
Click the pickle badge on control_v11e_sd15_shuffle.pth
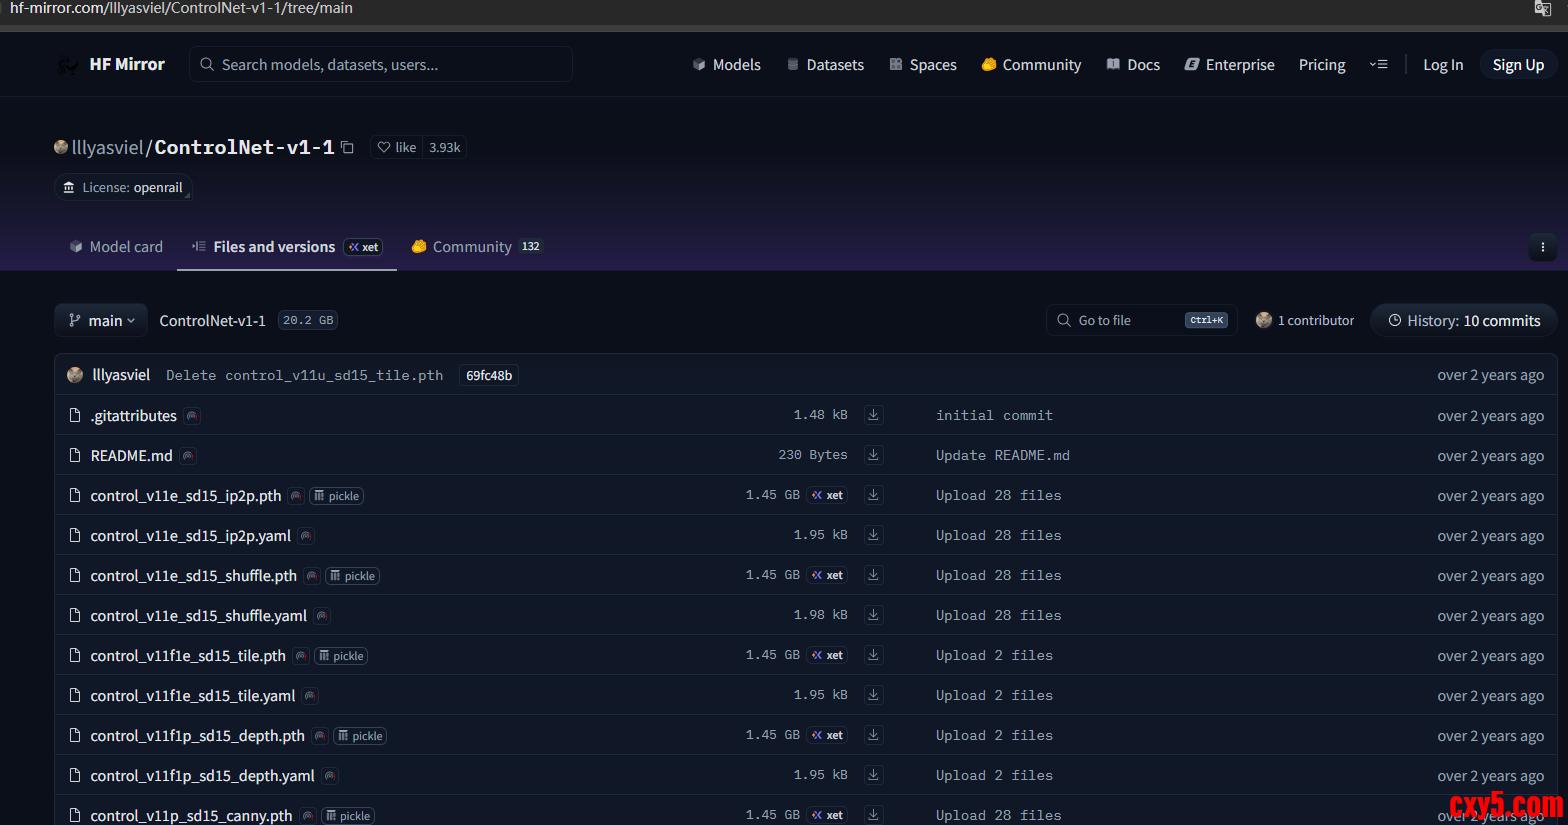352,576
